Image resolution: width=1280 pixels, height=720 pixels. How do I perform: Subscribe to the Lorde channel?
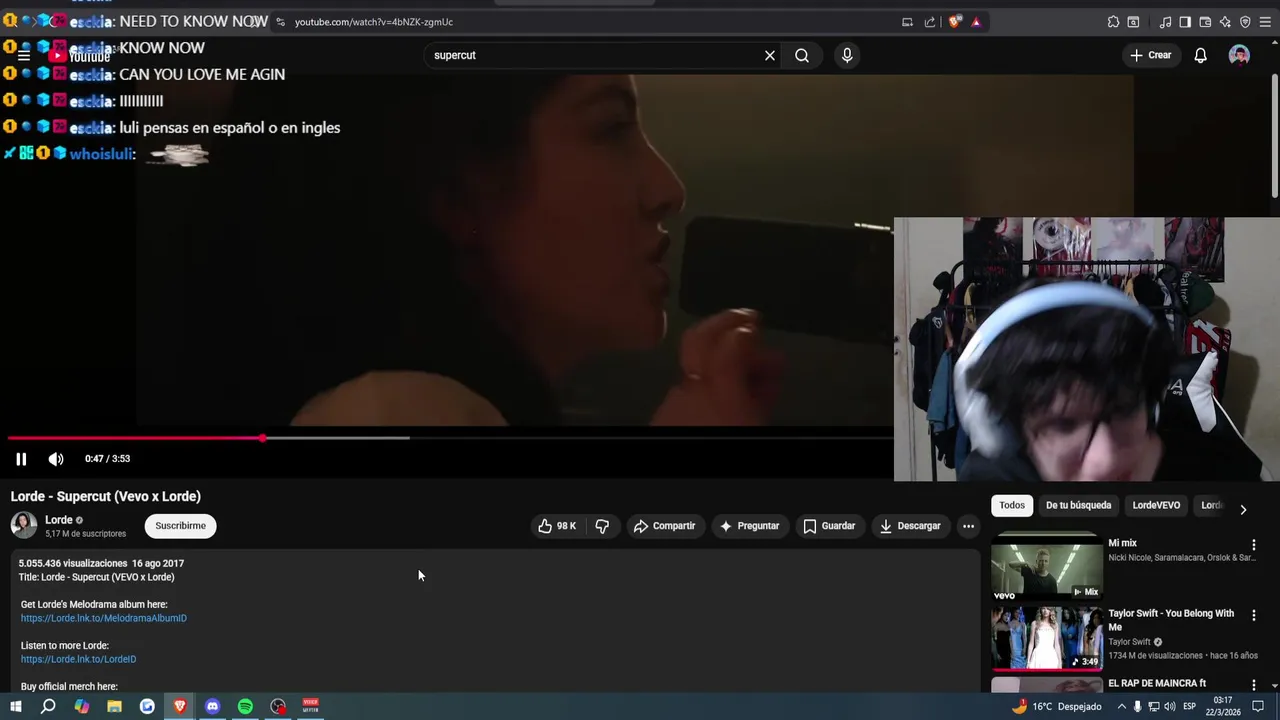pyautogui.click(x=180, y=526)
